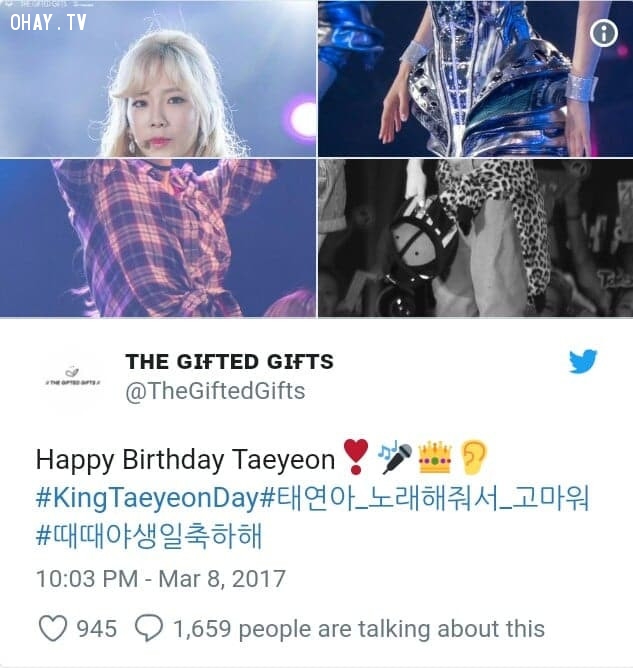Viewport: 633px width, 668px height.
Task: Click '1,659 people are talking about this'
Action: (x=359, y=629)
